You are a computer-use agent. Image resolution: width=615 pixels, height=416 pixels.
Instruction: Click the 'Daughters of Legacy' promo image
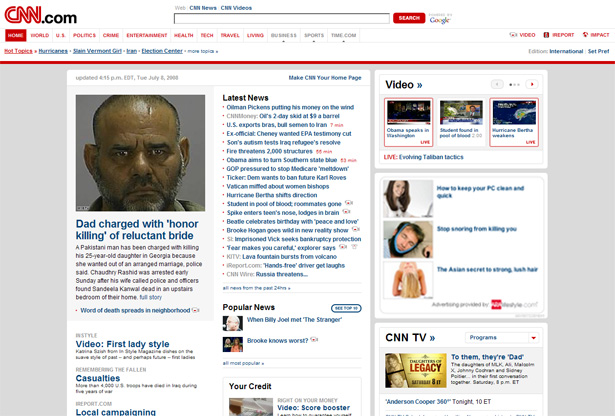(415, 371)
